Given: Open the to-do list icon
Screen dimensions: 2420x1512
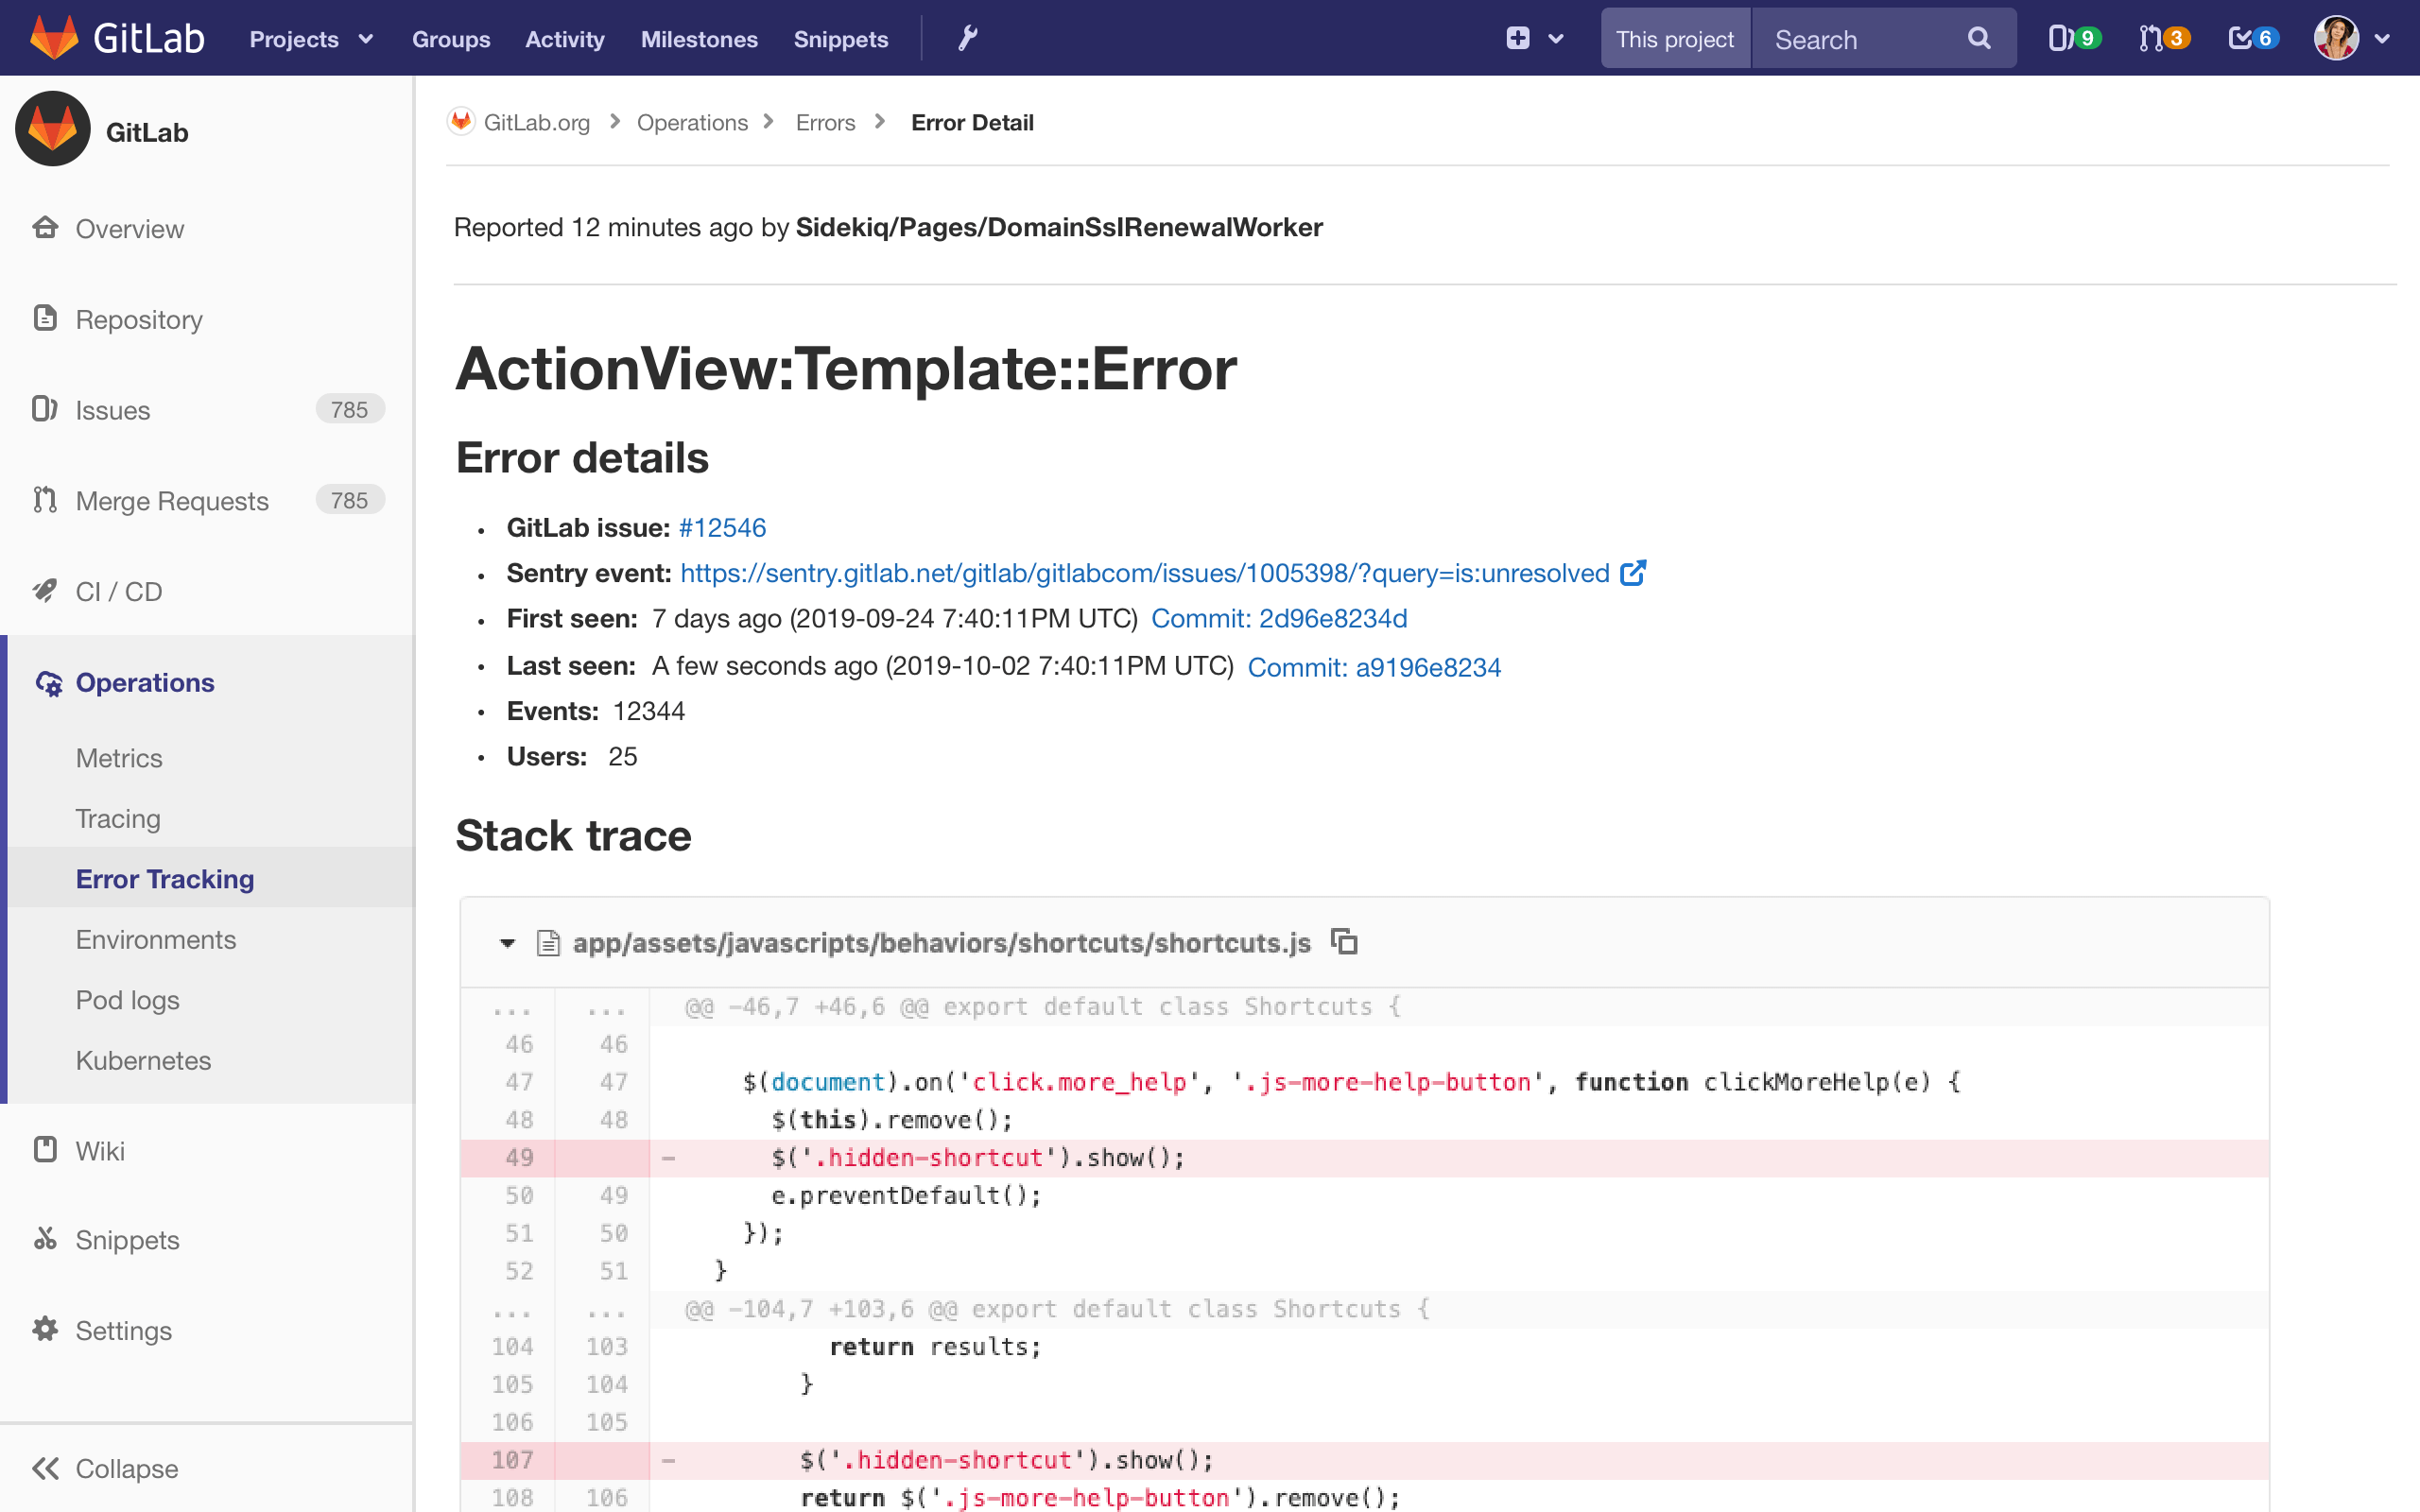Looking at the screenshot, I should pos(2253,38).
